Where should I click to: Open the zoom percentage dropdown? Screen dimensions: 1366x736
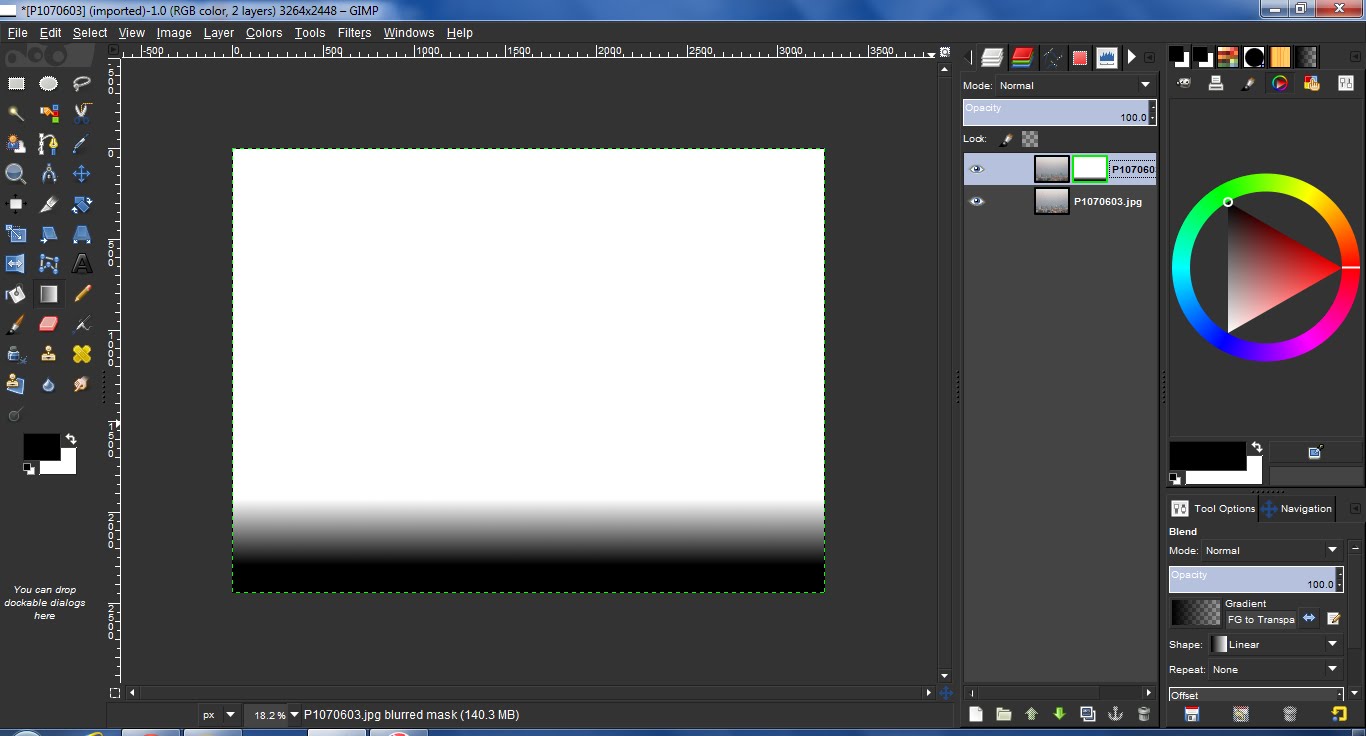pyautogui.click(x=294, y=715)
